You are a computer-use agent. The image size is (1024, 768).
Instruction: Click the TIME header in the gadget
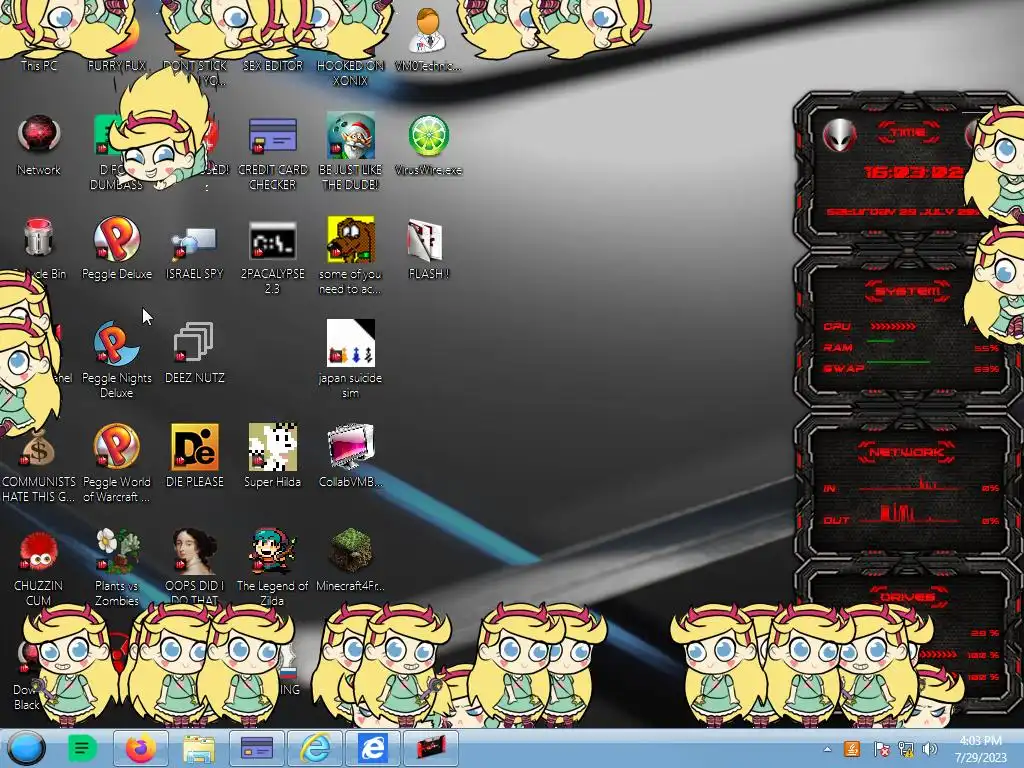(x=908, y=133)
